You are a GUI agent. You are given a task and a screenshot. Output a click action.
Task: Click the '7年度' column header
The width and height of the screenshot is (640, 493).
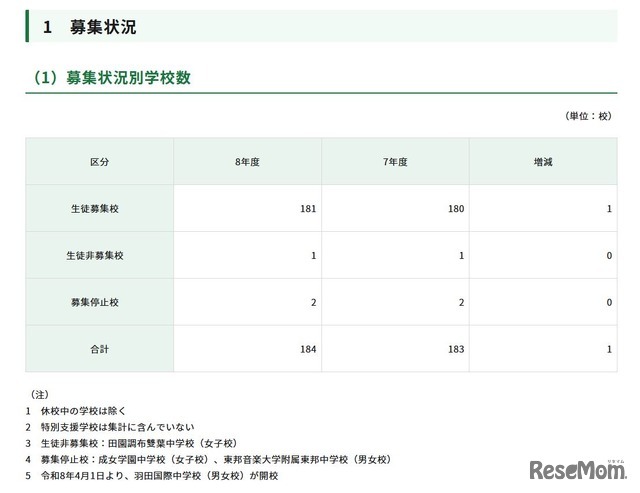(395, 162)
